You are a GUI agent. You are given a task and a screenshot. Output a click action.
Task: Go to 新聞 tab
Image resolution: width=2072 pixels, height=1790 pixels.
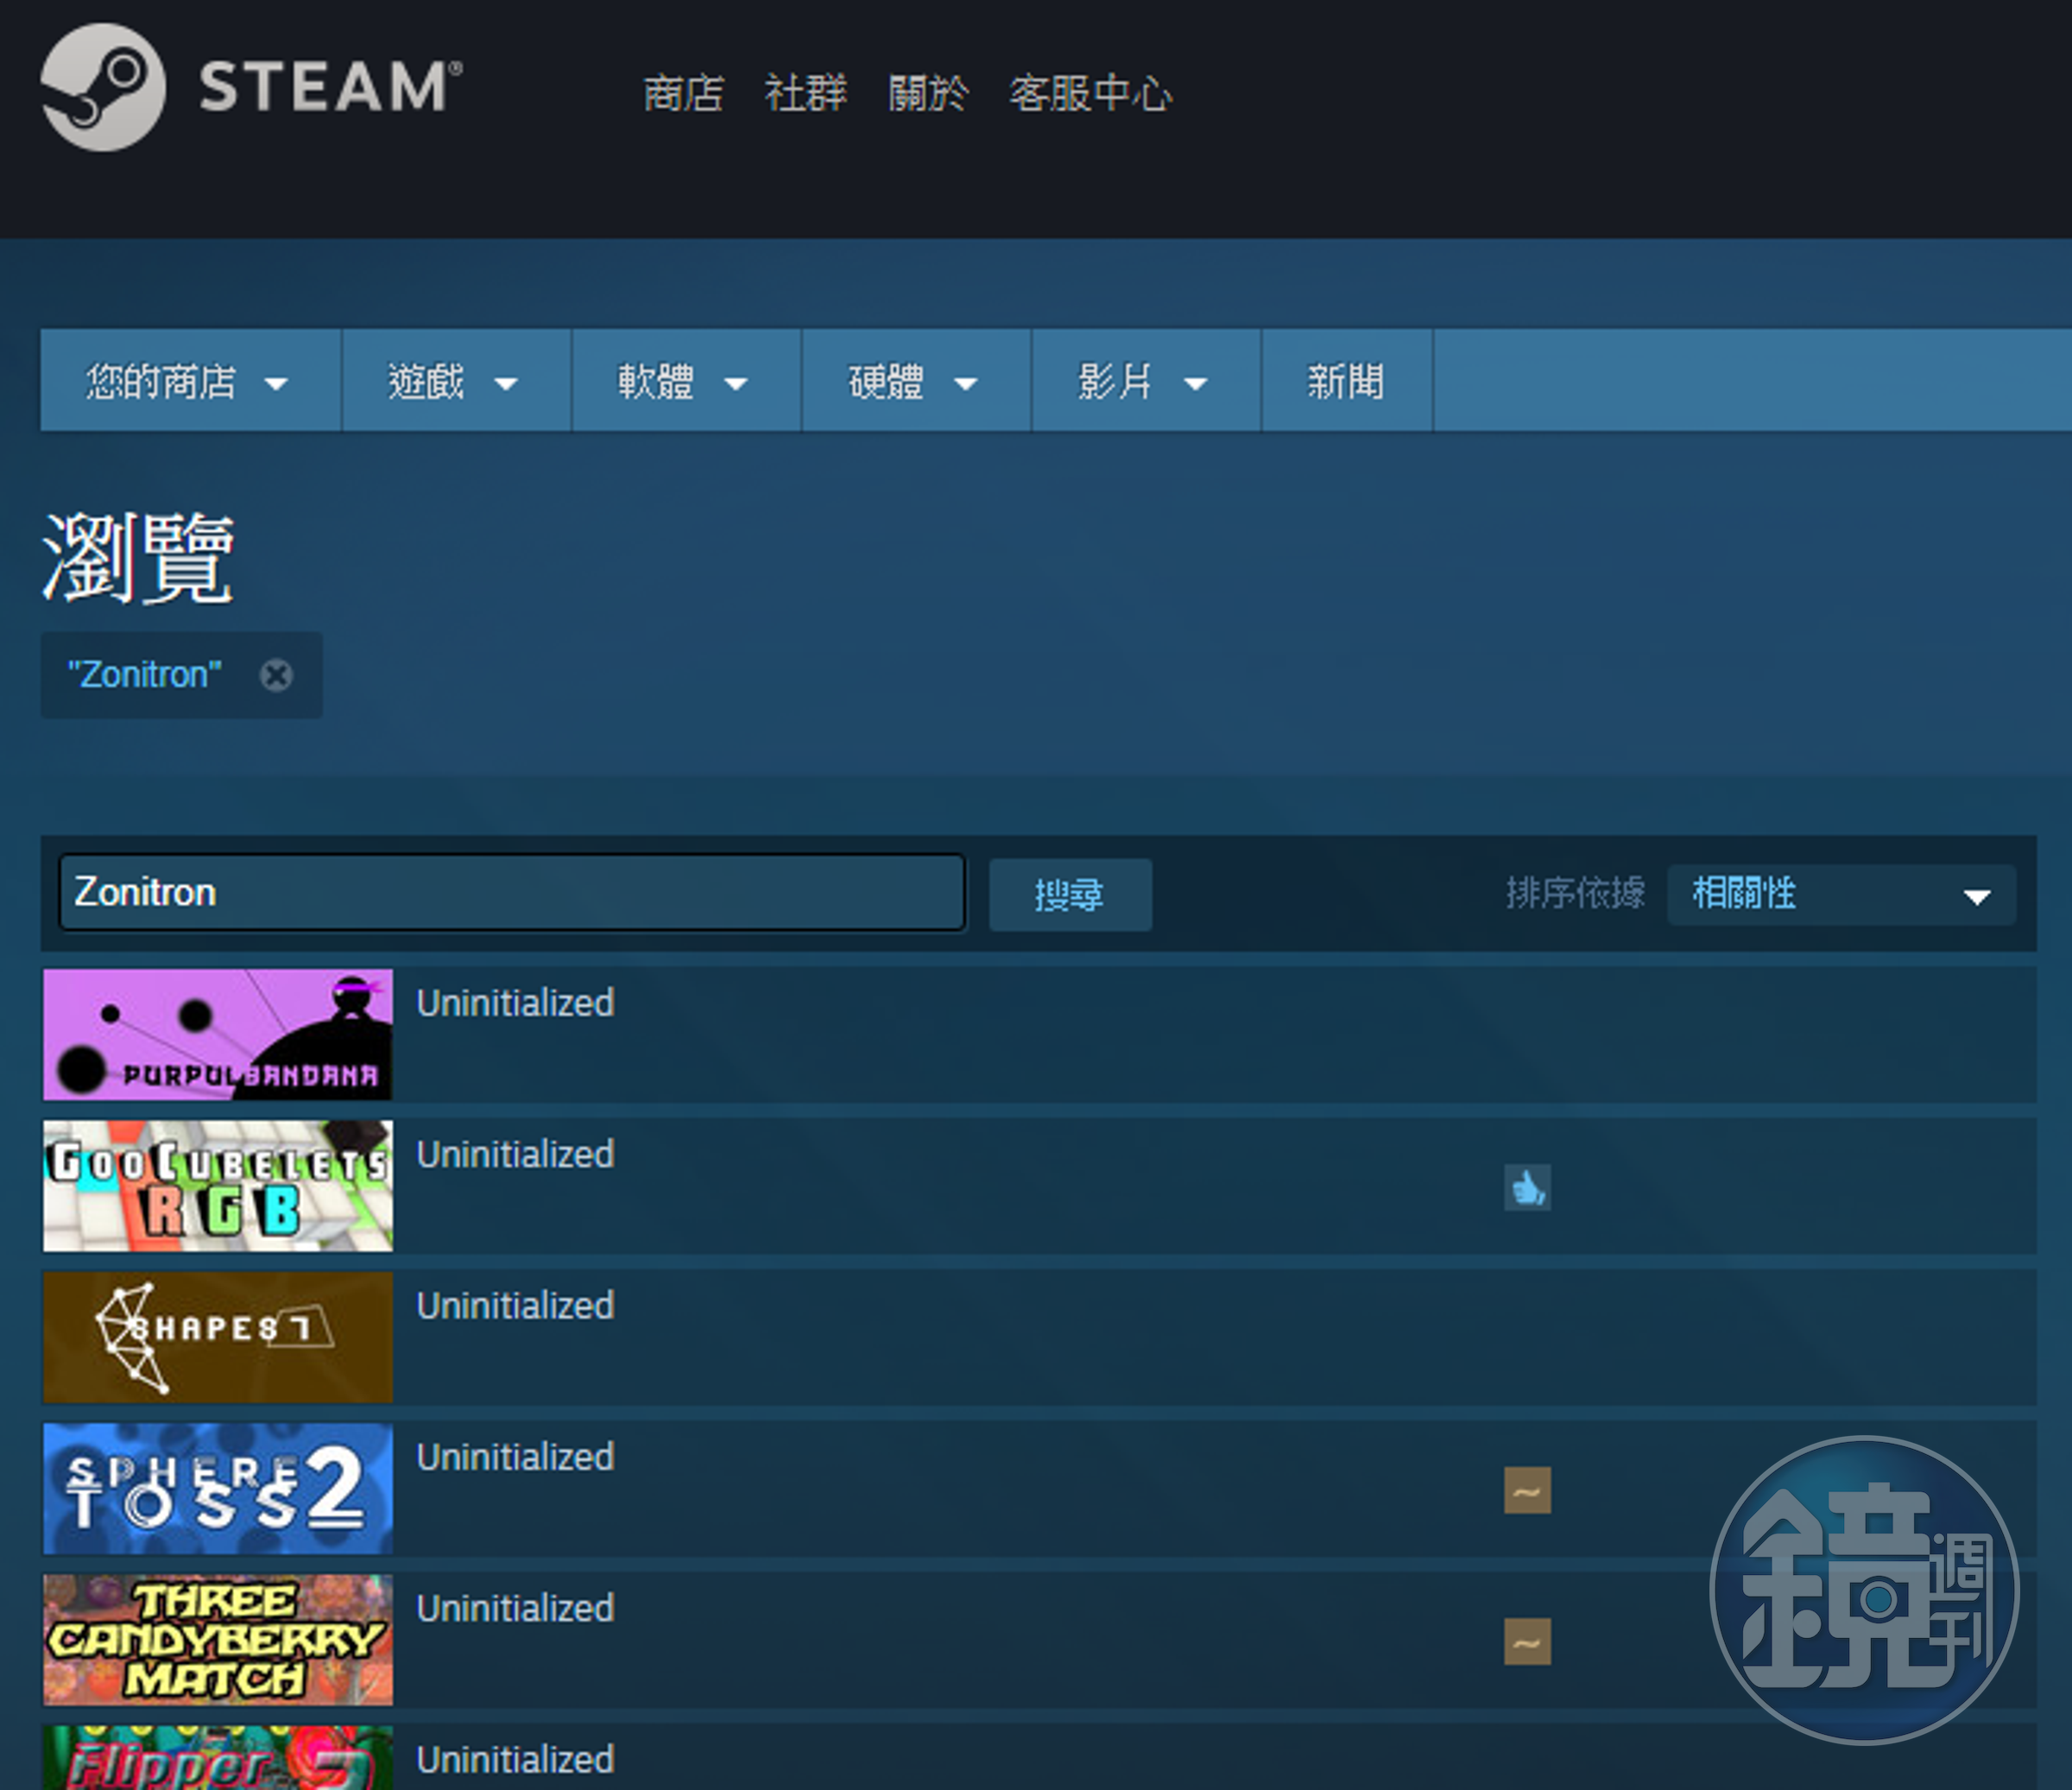point(1347,381)
